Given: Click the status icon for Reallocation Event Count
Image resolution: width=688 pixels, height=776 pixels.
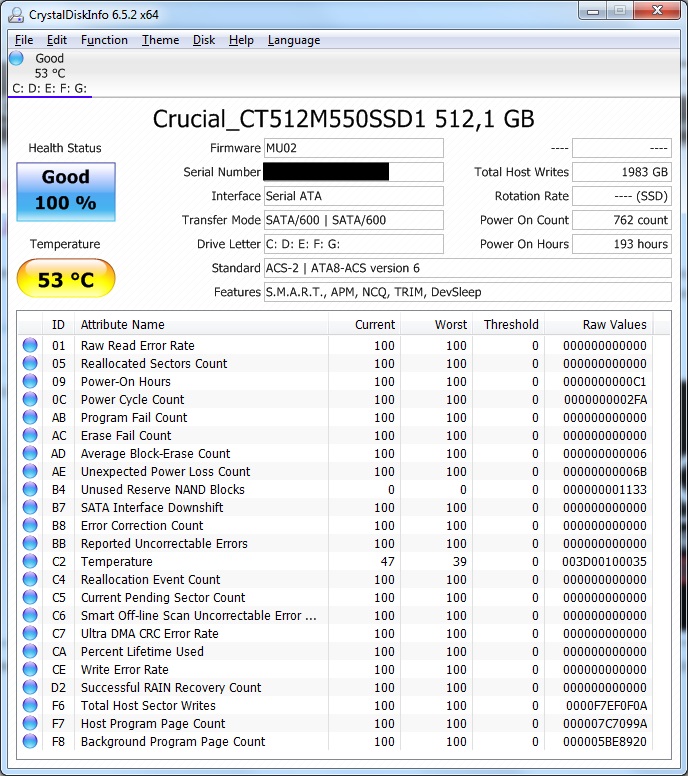Looking at the screenshot, I should click(30, 579).
